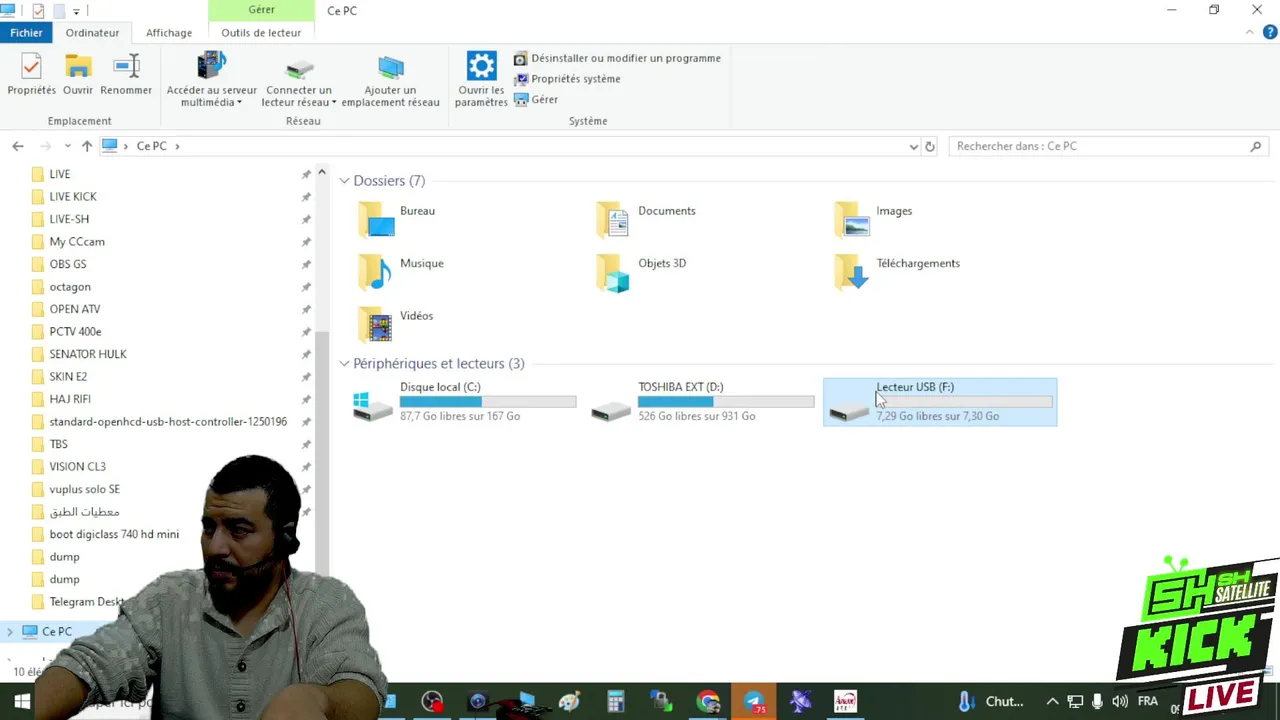The image size is (1280, 720).
Task: Open the Fichier menu
Action: pos(27,33)
